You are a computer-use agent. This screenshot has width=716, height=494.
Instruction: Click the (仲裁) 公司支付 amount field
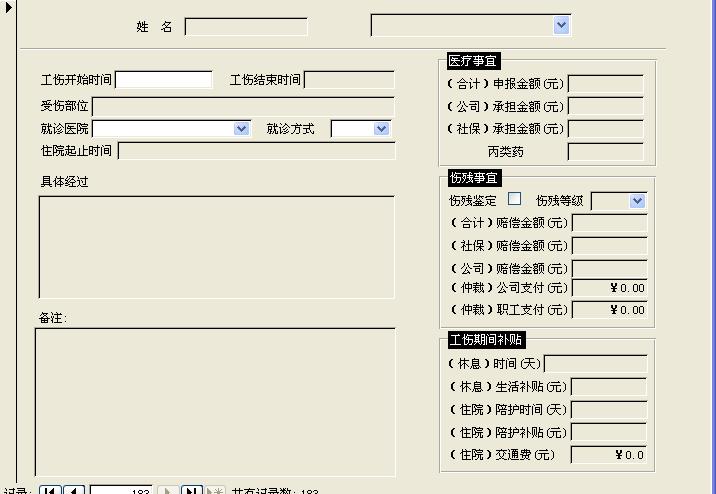click(609, 288)
